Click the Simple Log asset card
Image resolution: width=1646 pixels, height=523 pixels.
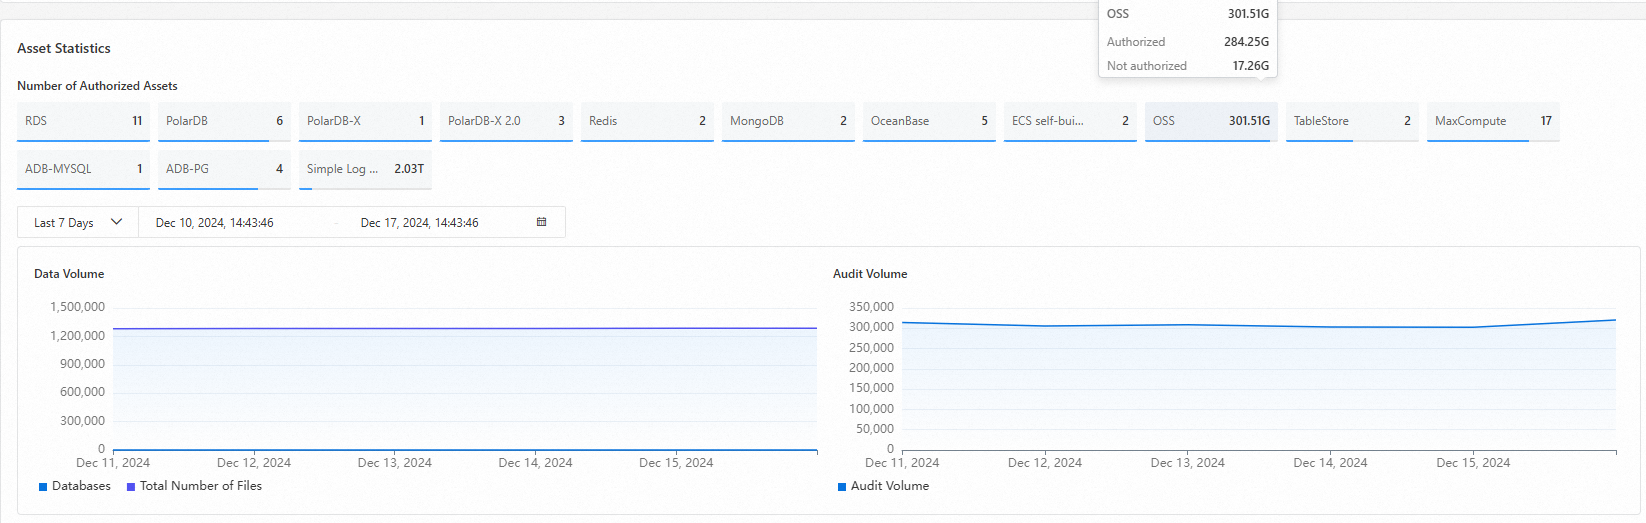[365, 169]
